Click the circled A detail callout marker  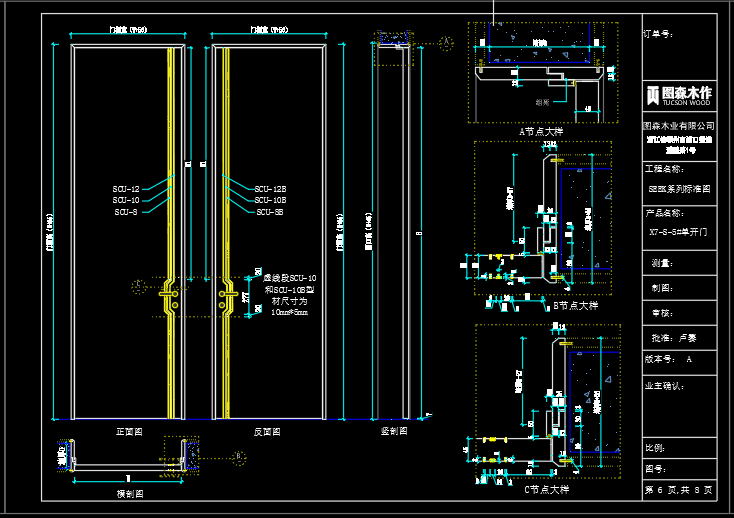(x=446, y=41)
